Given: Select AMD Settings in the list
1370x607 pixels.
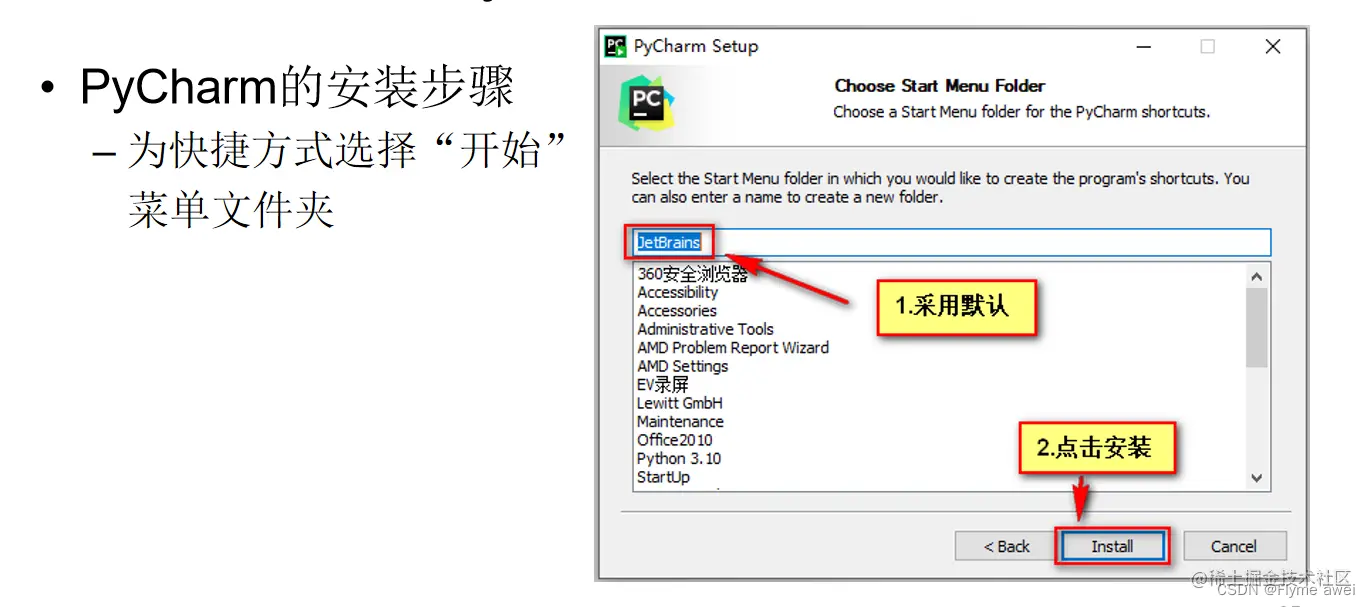Looking at the screenshot, I should (x=682, y=366).
